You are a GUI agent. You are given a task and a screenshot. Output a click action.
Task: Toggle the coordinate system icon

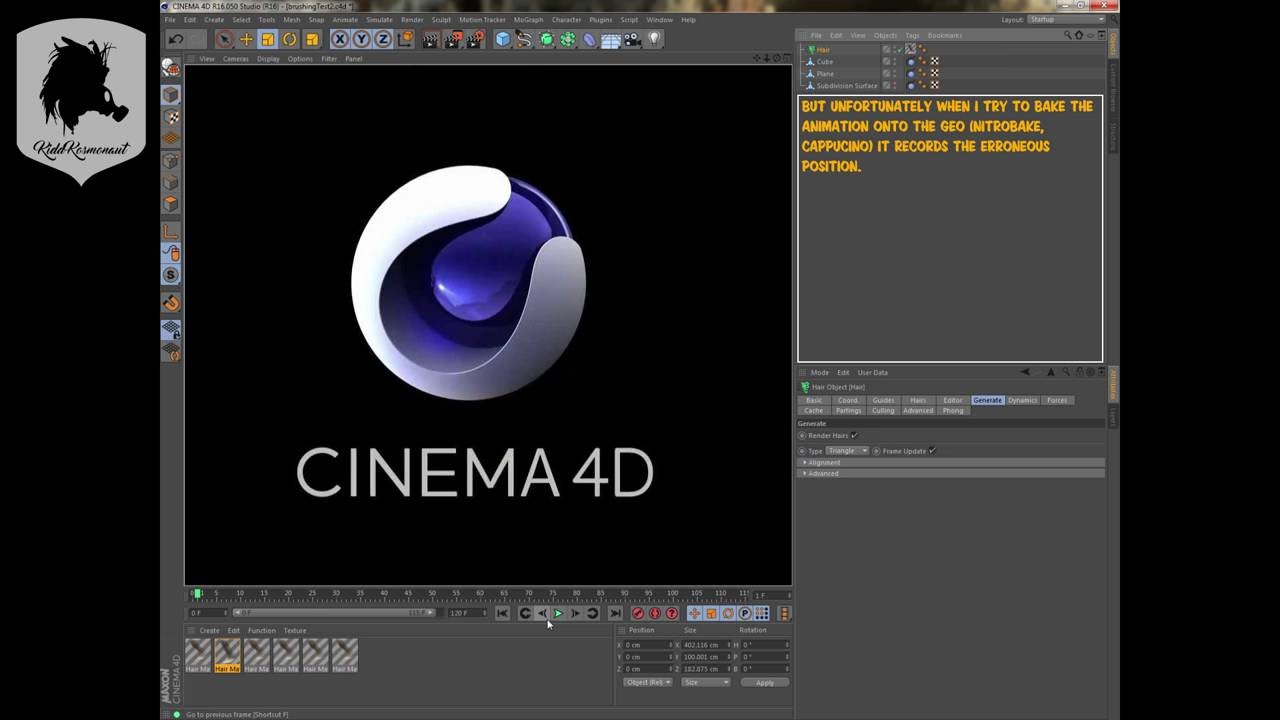404,39
